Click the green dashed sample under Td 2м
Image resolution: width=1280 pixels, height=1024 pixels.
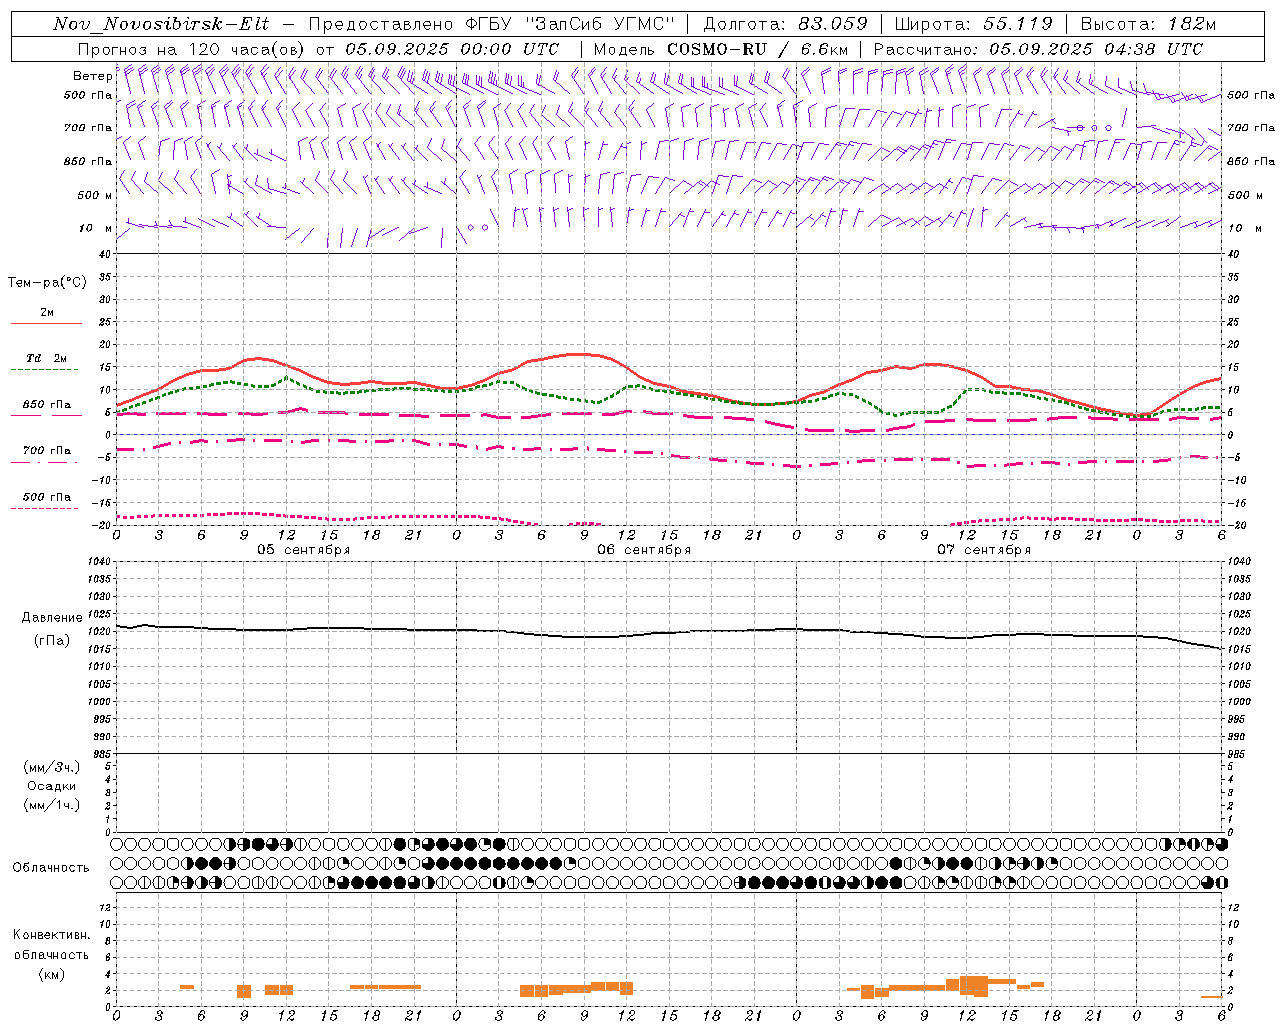(x=46, y=370)
